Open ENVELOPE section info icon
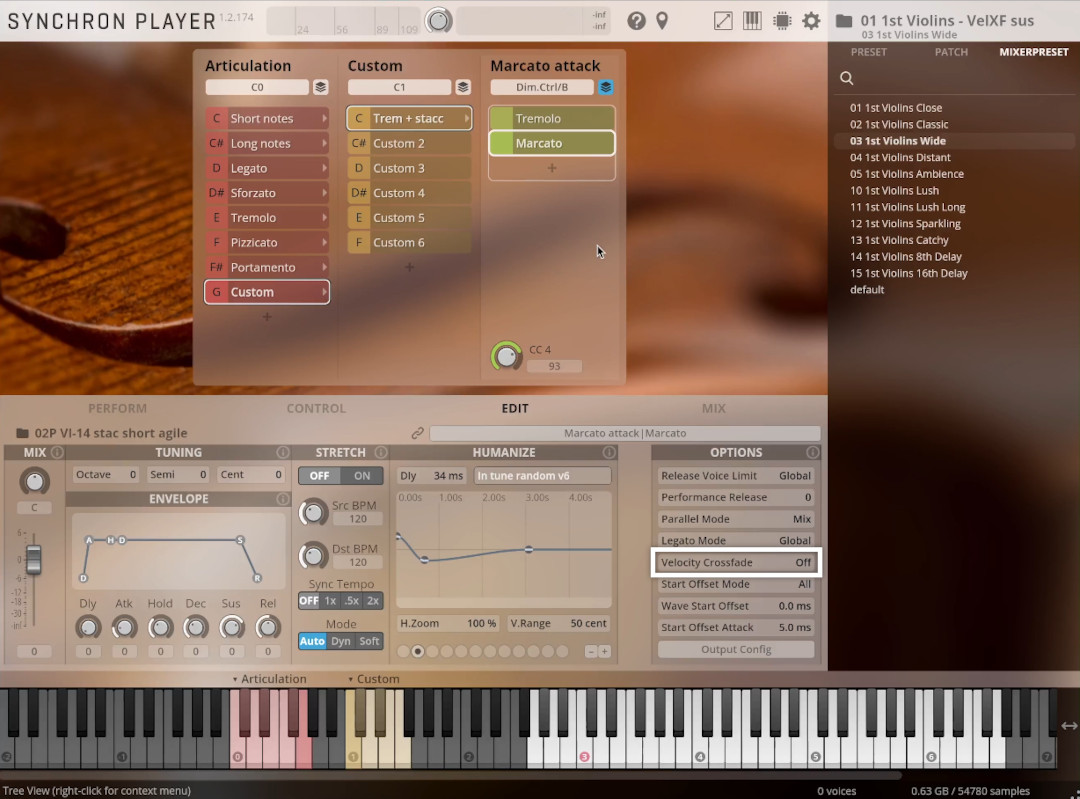The height and width of the screenshot is (799, 1080). 282,499
